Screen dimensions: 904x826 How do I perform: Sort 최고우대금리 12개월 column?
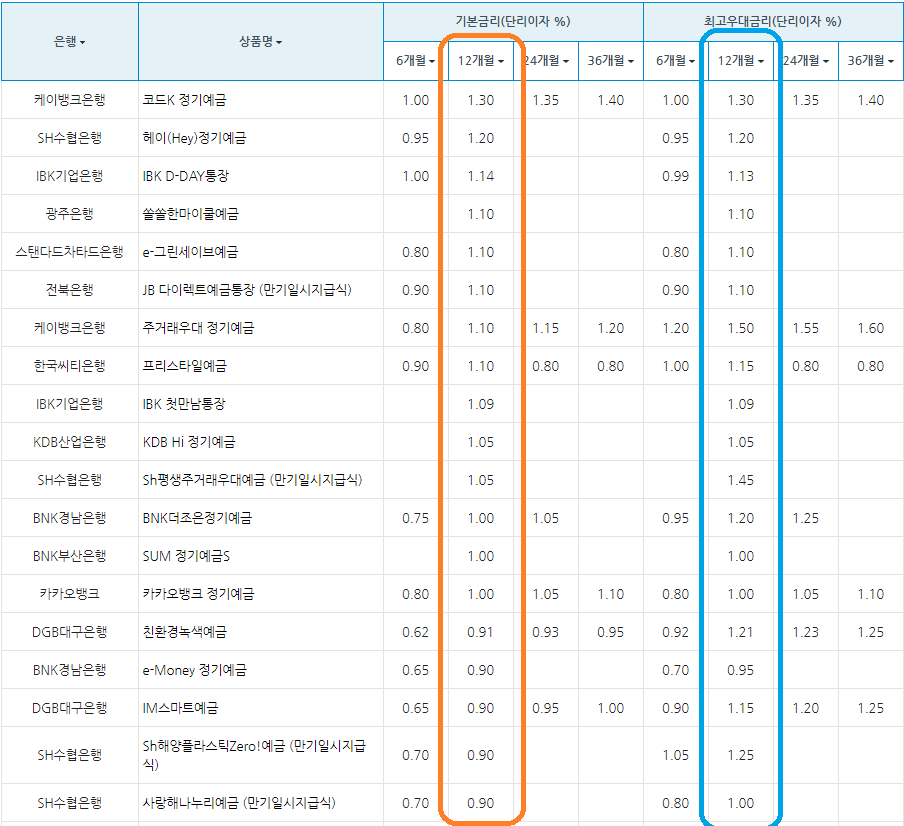click(741, 61)
